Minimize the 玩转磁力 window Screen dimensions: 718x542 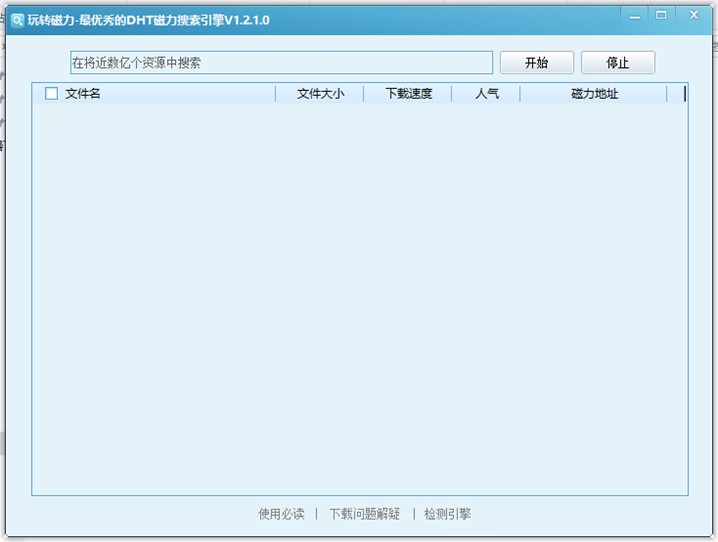(x=631, y=15)
